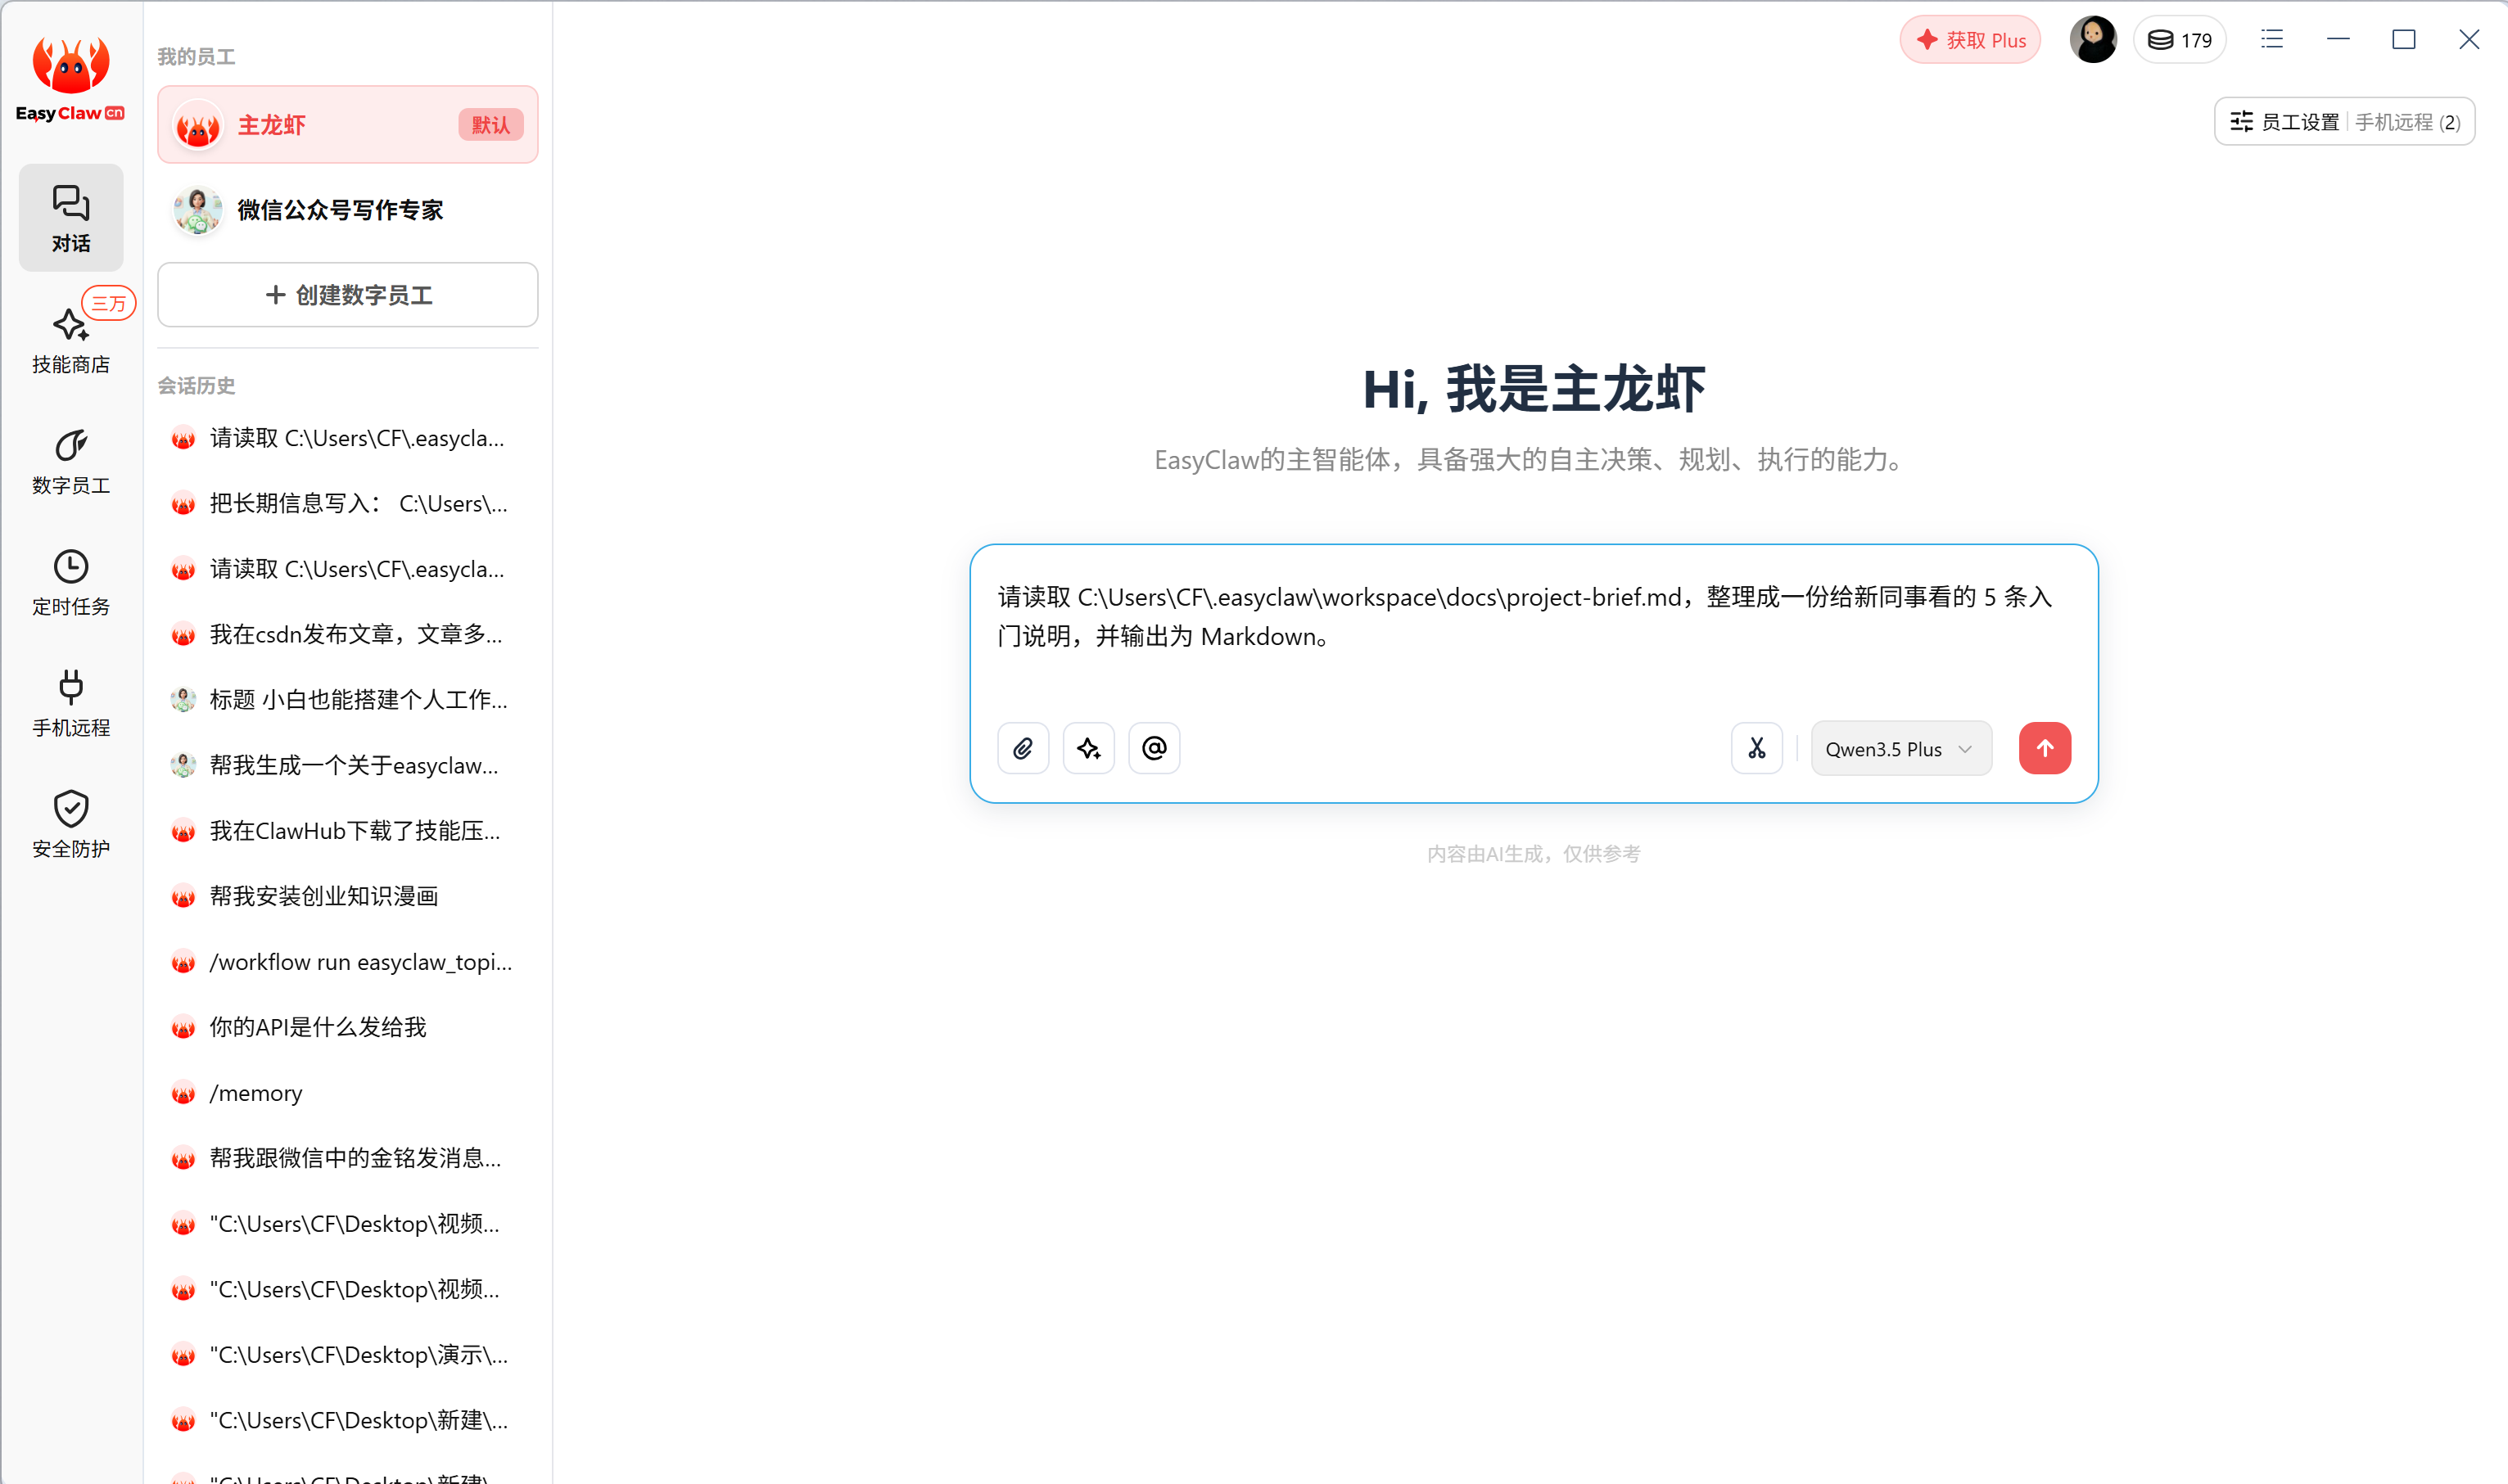Click the 三万 badge on skill store
This screenshot has width=2508, height=1484.
(109, 303)
